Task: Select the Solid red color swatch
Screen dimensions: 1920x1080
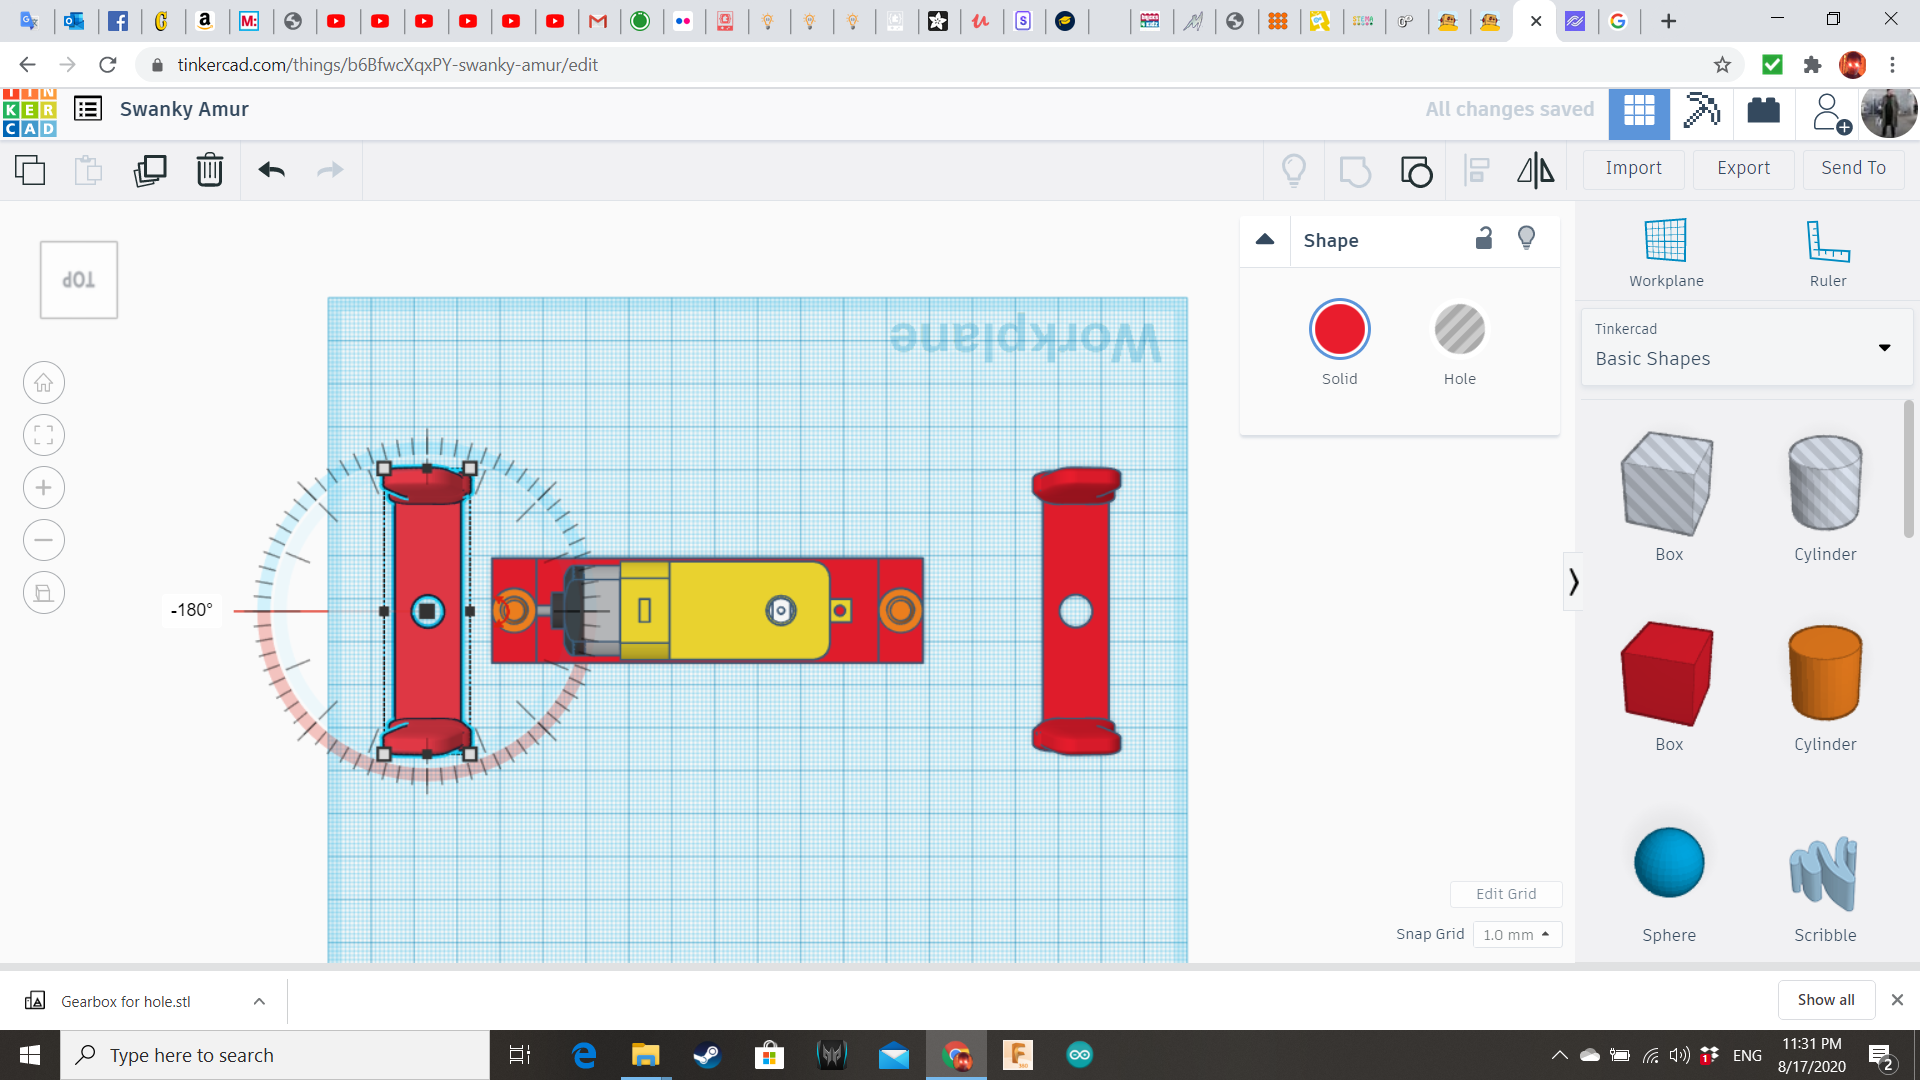Action: [1339, 329]
